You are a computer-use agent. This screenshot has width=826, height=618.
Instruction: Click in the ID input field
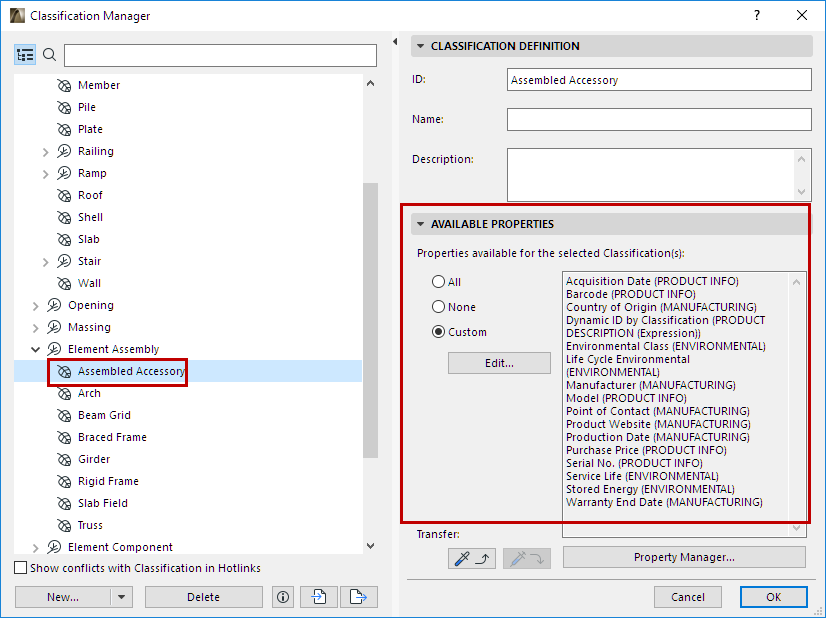pos(659,80)
